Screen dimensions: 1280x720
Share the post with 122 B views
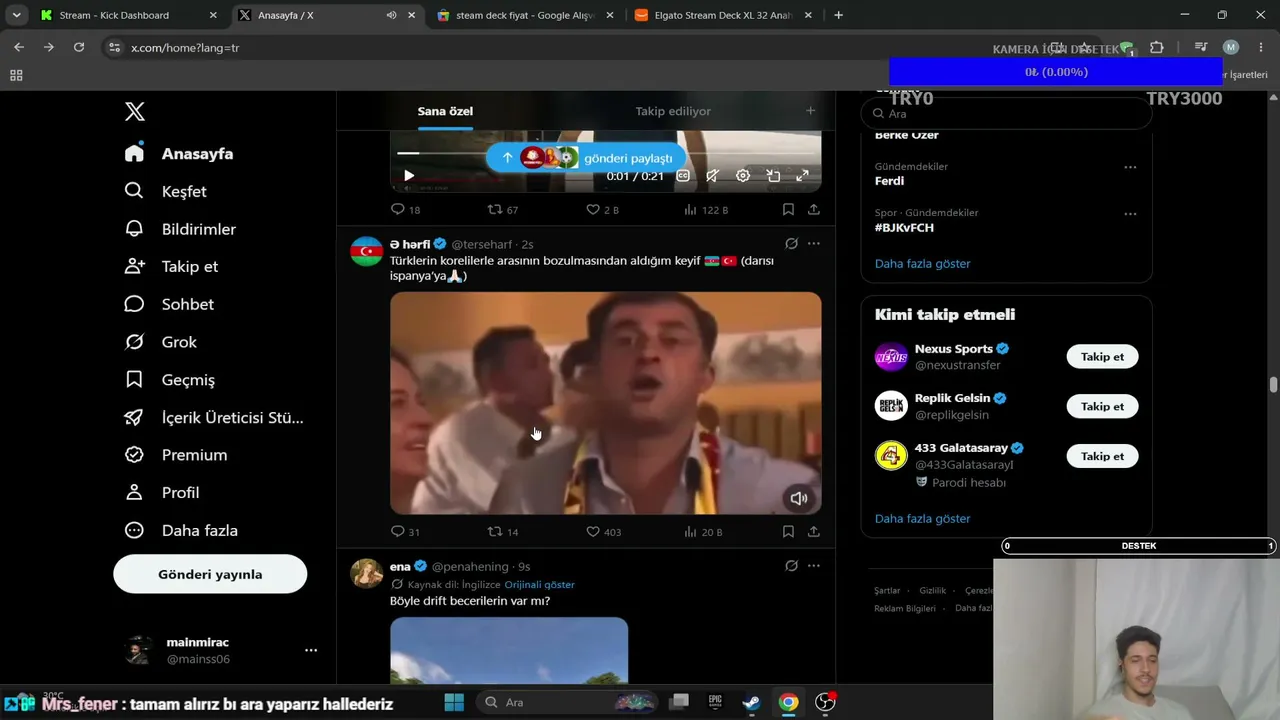[814, 210]
